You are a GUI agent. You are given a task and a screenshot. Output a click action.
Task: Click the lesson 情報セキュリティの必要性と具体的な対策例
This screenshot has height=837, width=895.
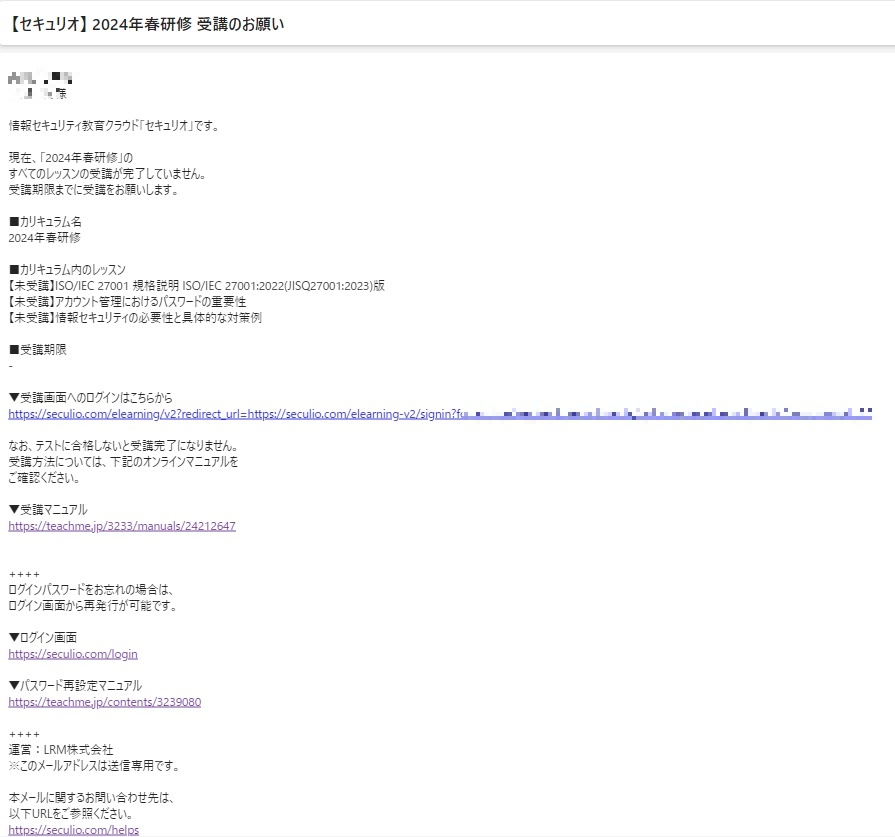(x=135, y=317)
